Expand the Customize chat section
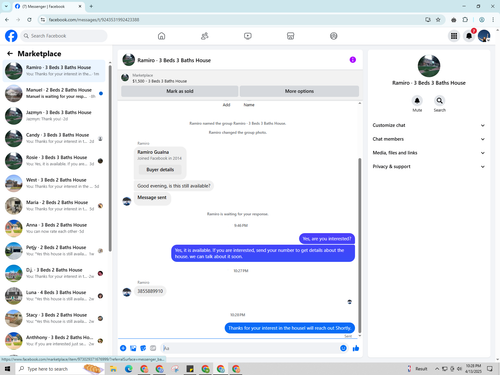 (428, 125)
